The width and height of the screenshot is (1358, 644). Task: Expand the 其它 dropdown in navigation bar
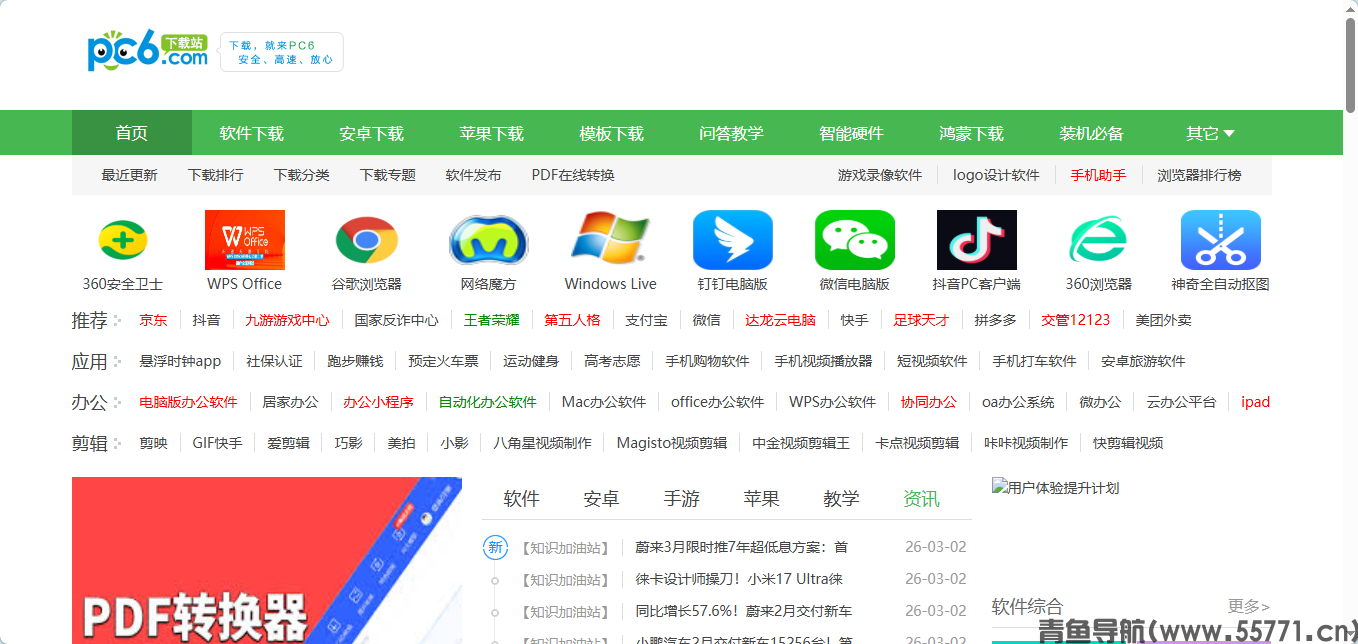pos(1211,133)
